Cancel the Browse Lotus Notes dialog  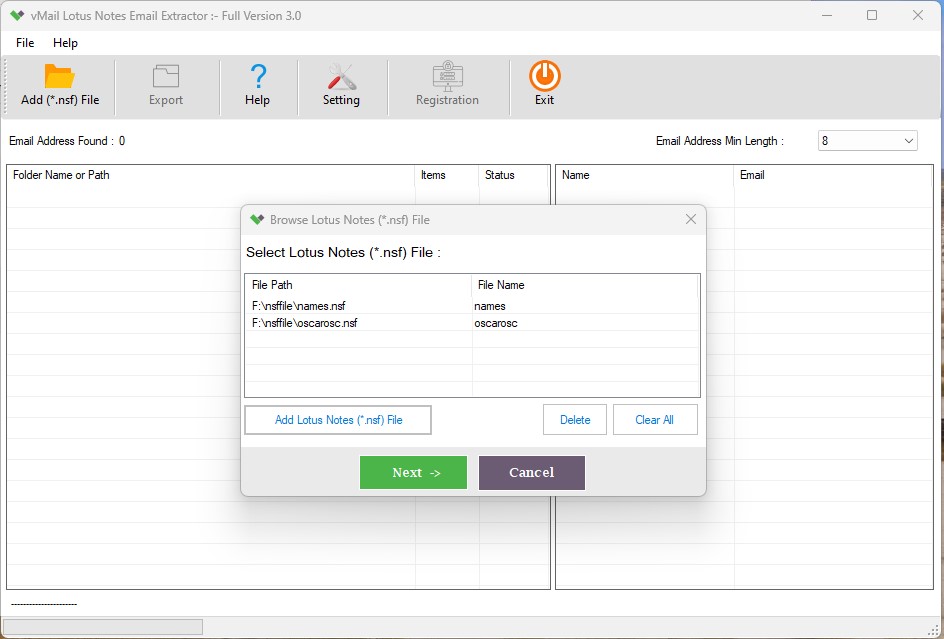(532, 473)
